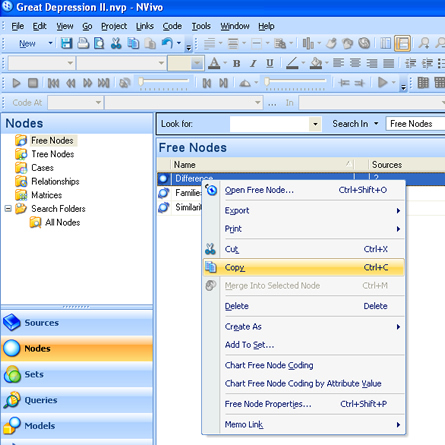This screenshot has width=445, height=445.
Task: Click the media Stop button
Action: click(x=33, y=83)
